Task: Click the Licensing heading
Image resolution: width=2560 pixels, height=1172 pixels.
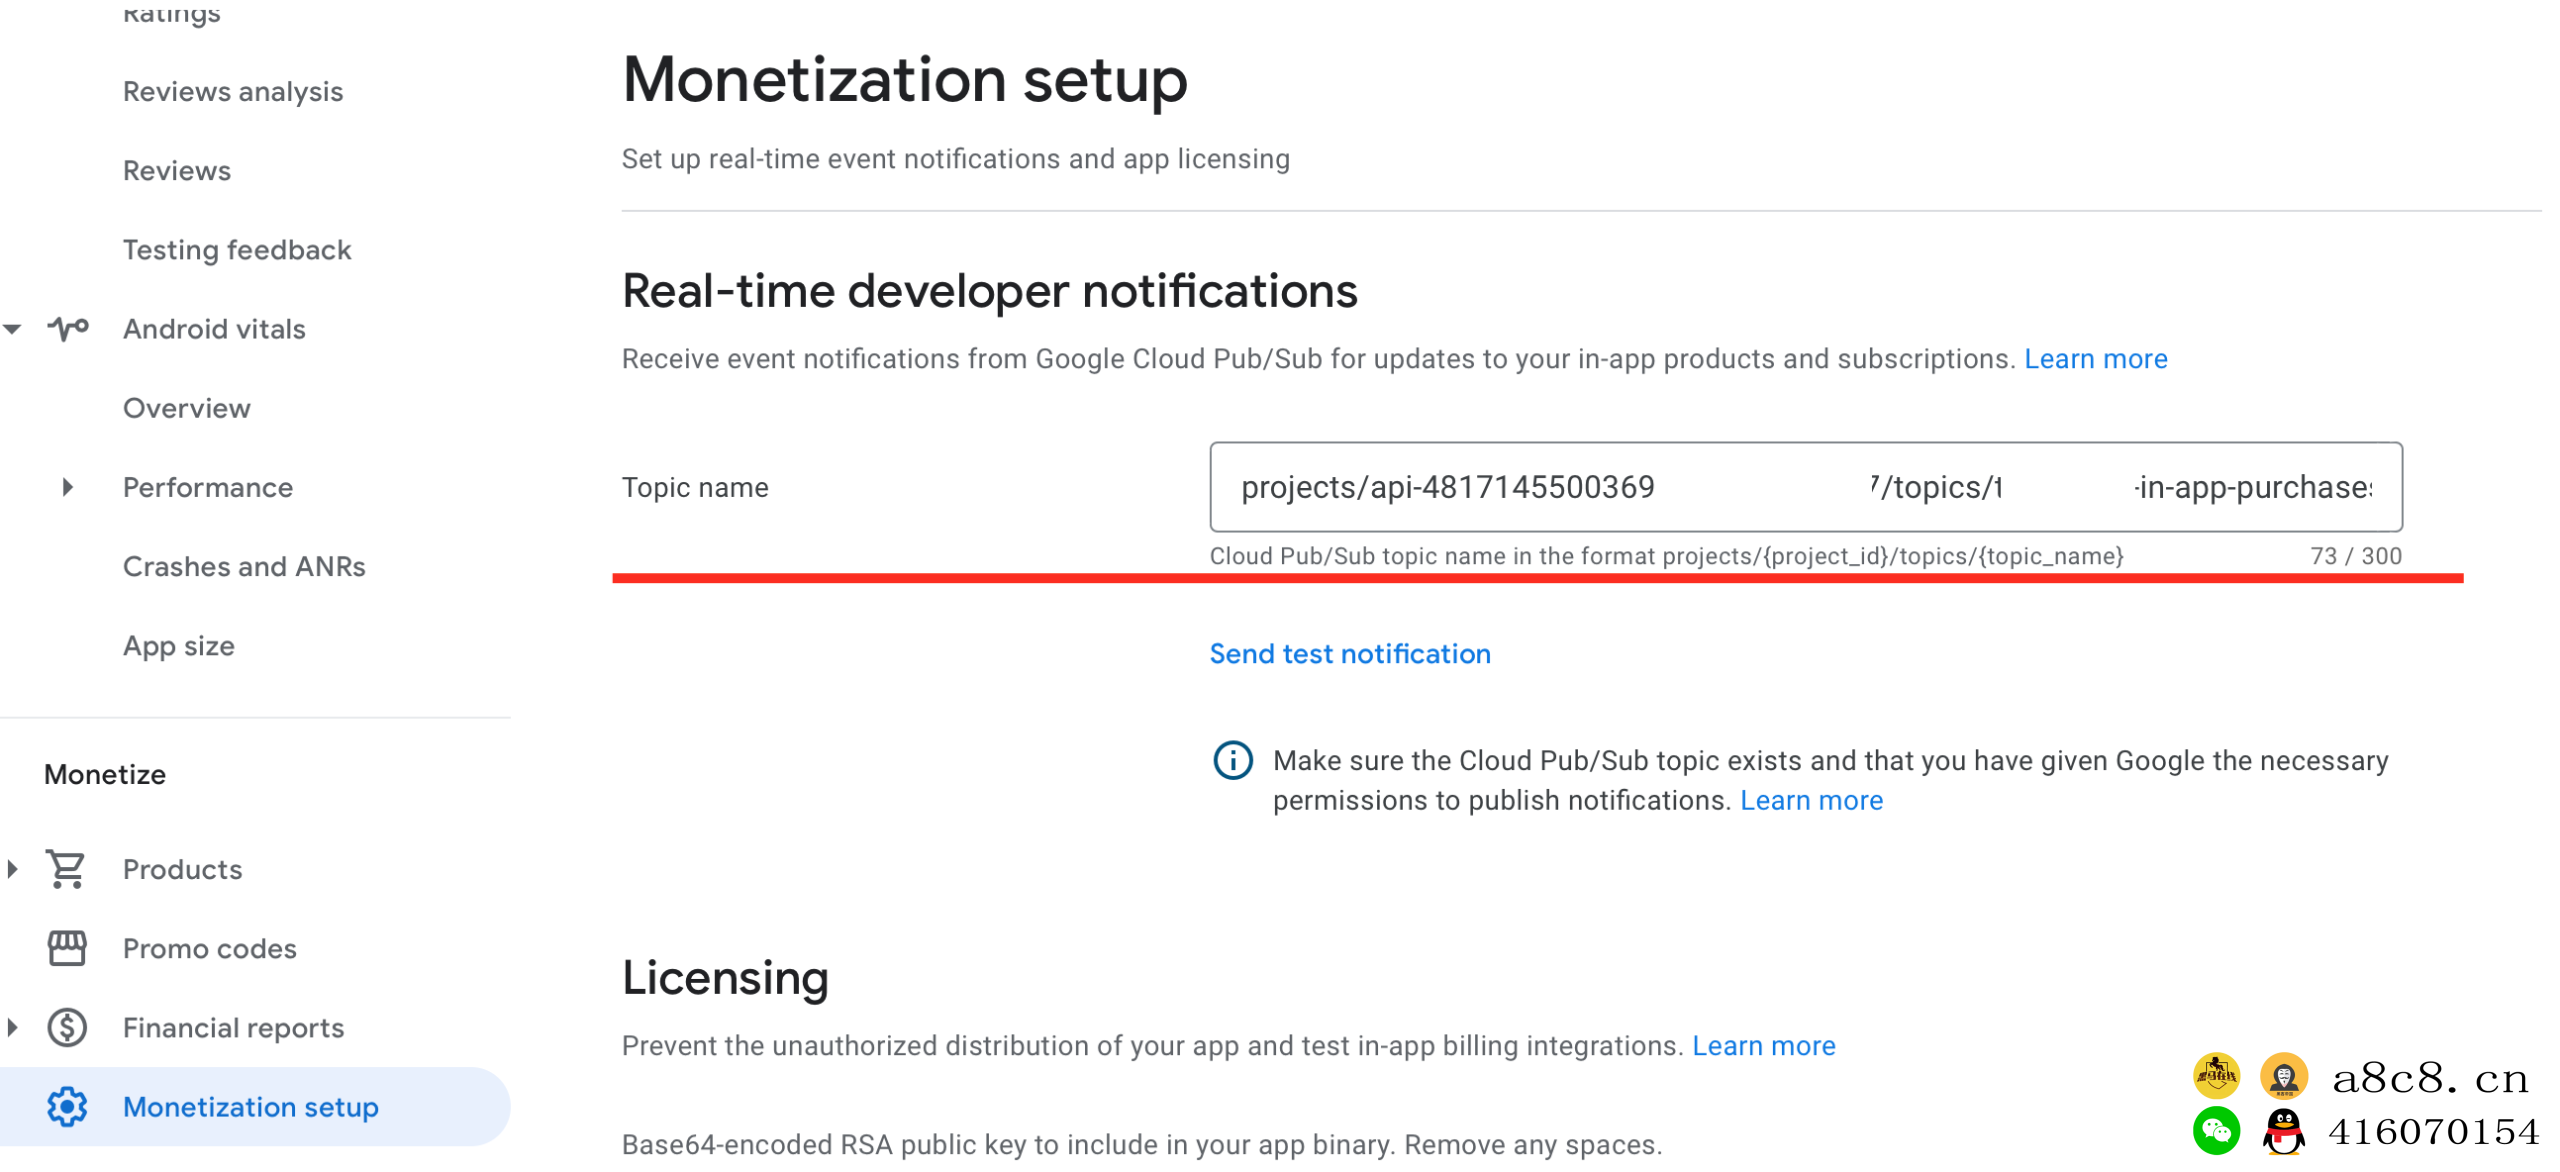Action: point(725,977)
